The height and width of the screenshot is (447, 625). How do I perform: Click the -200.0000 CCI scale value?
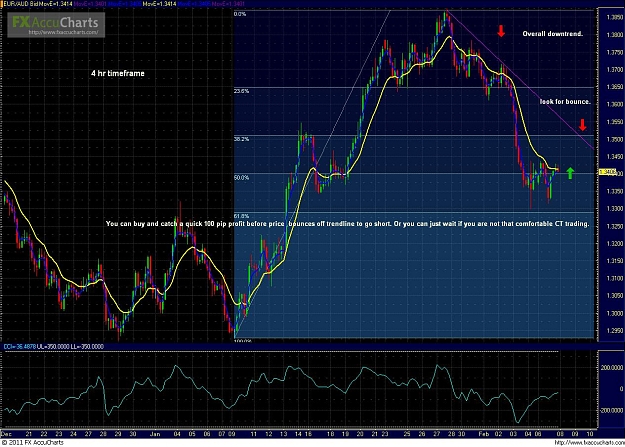[612, 410]
